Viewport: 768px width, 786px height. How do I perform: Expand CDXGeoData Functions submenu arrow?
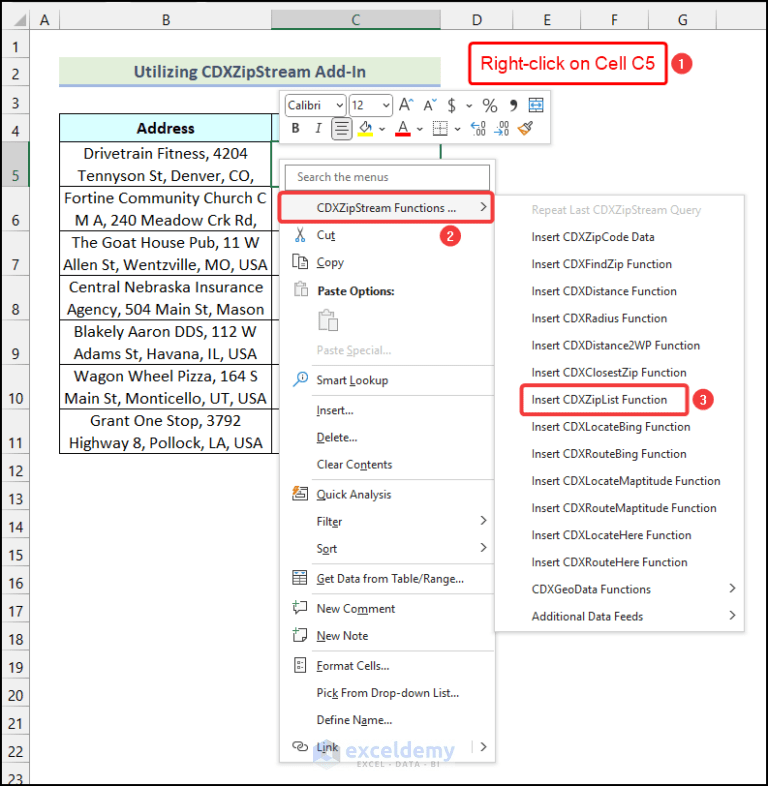point(732,588)
